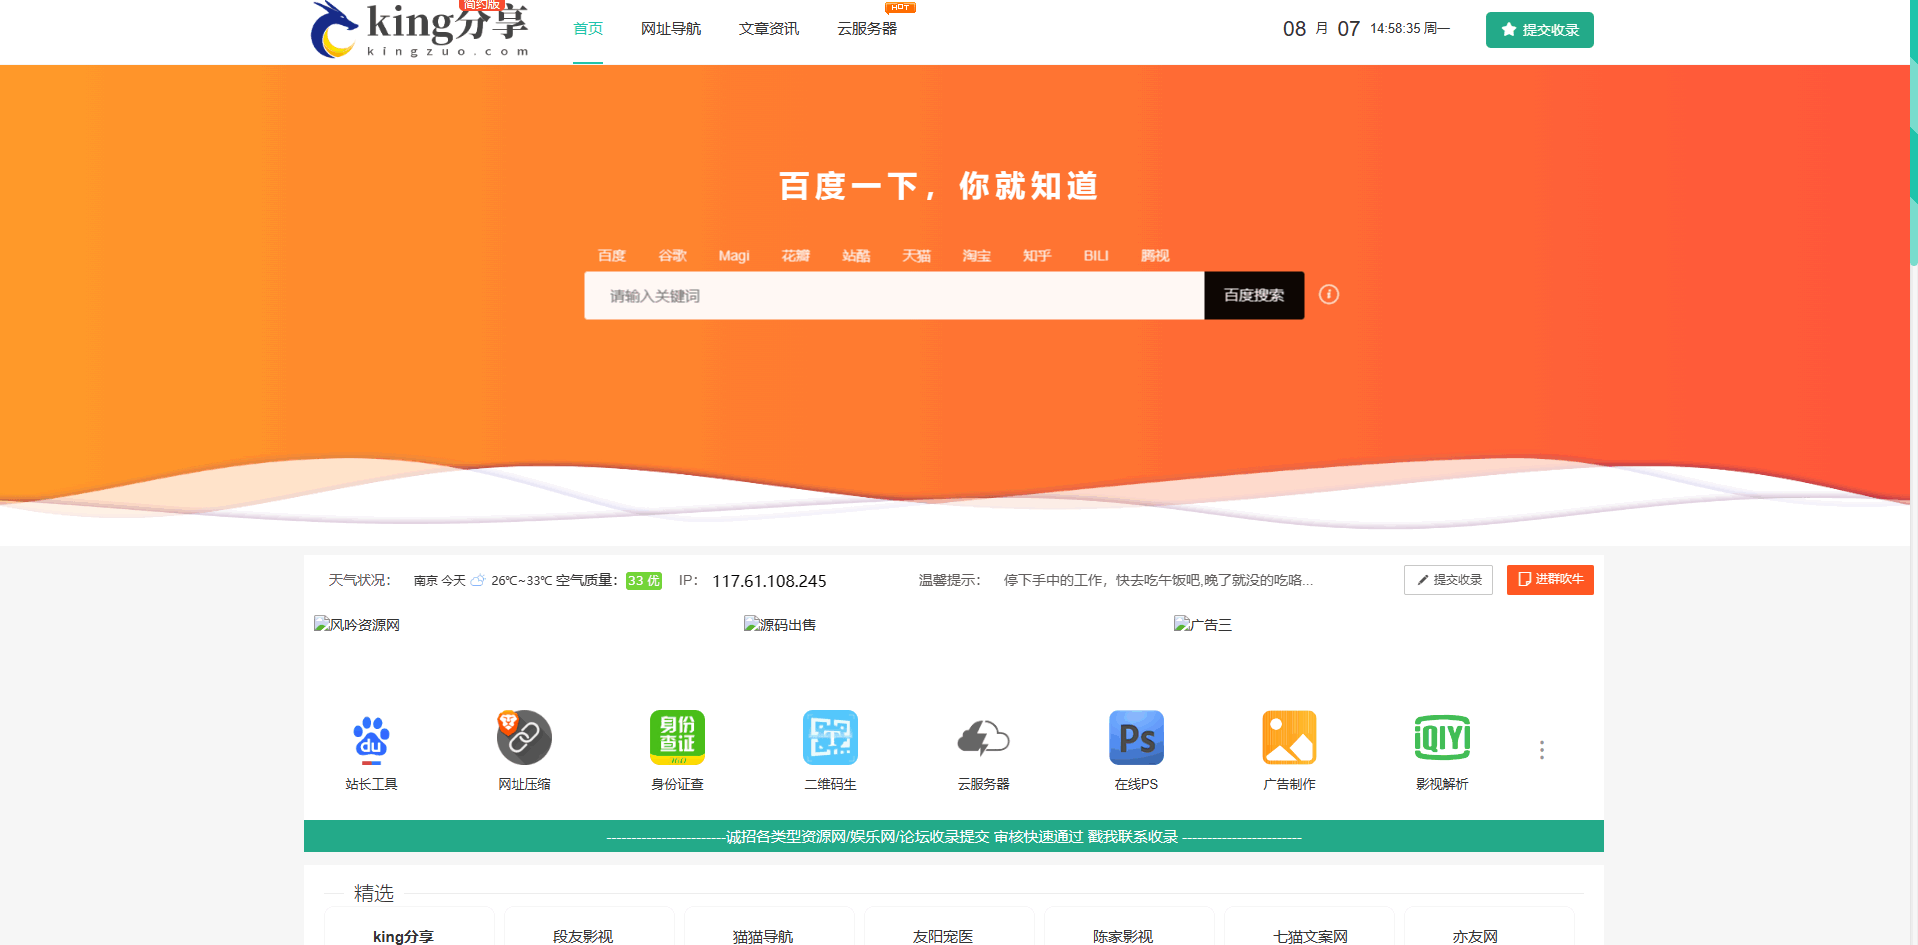Click the orange 进群吹牛 button
The image size is (1918, 945).
[x=1550, y=580]
